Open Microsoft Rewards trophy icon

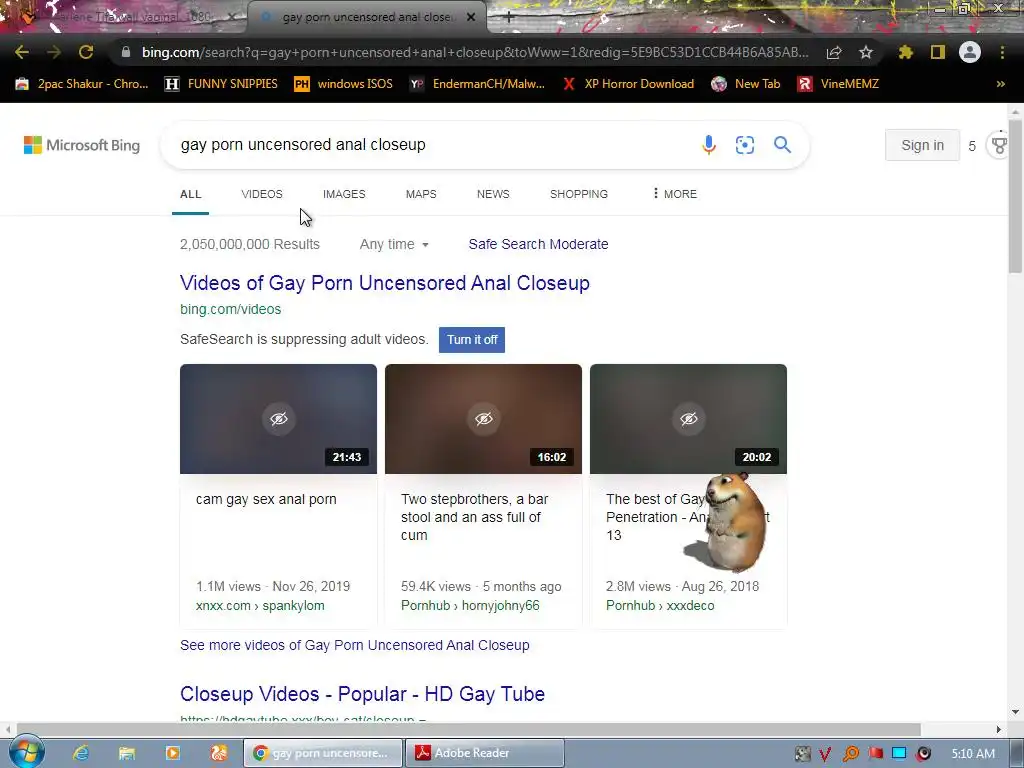click(x=999, y=145)
